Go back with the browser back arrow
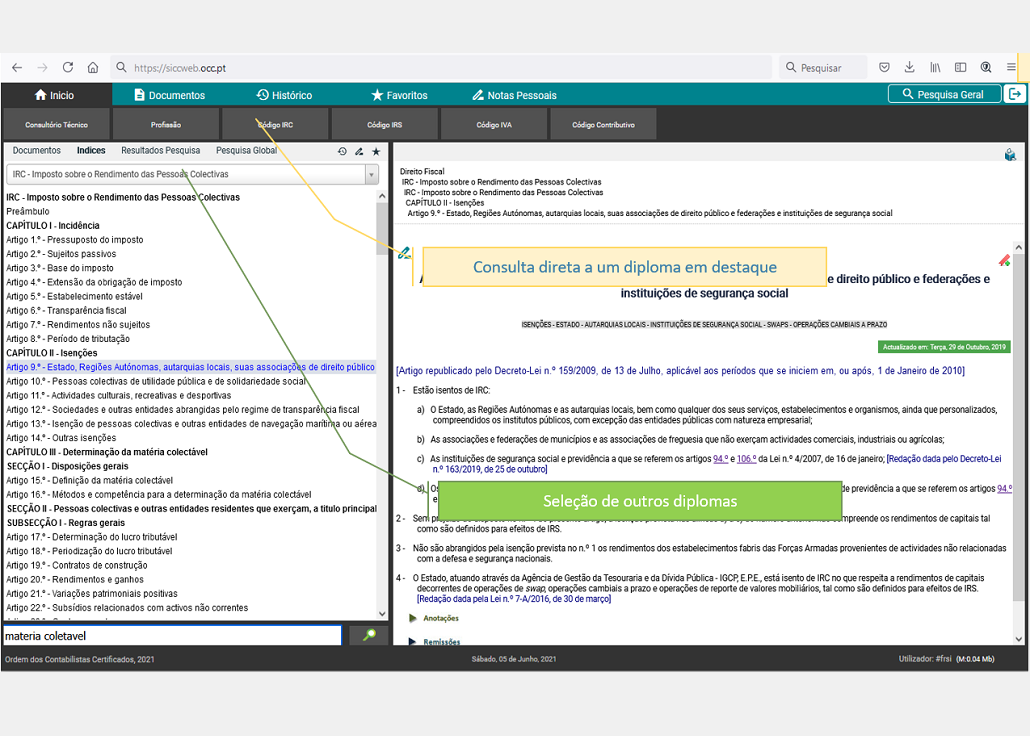Image resolution: width=1030 pixels, height=736 pixels. click(17, 68)
